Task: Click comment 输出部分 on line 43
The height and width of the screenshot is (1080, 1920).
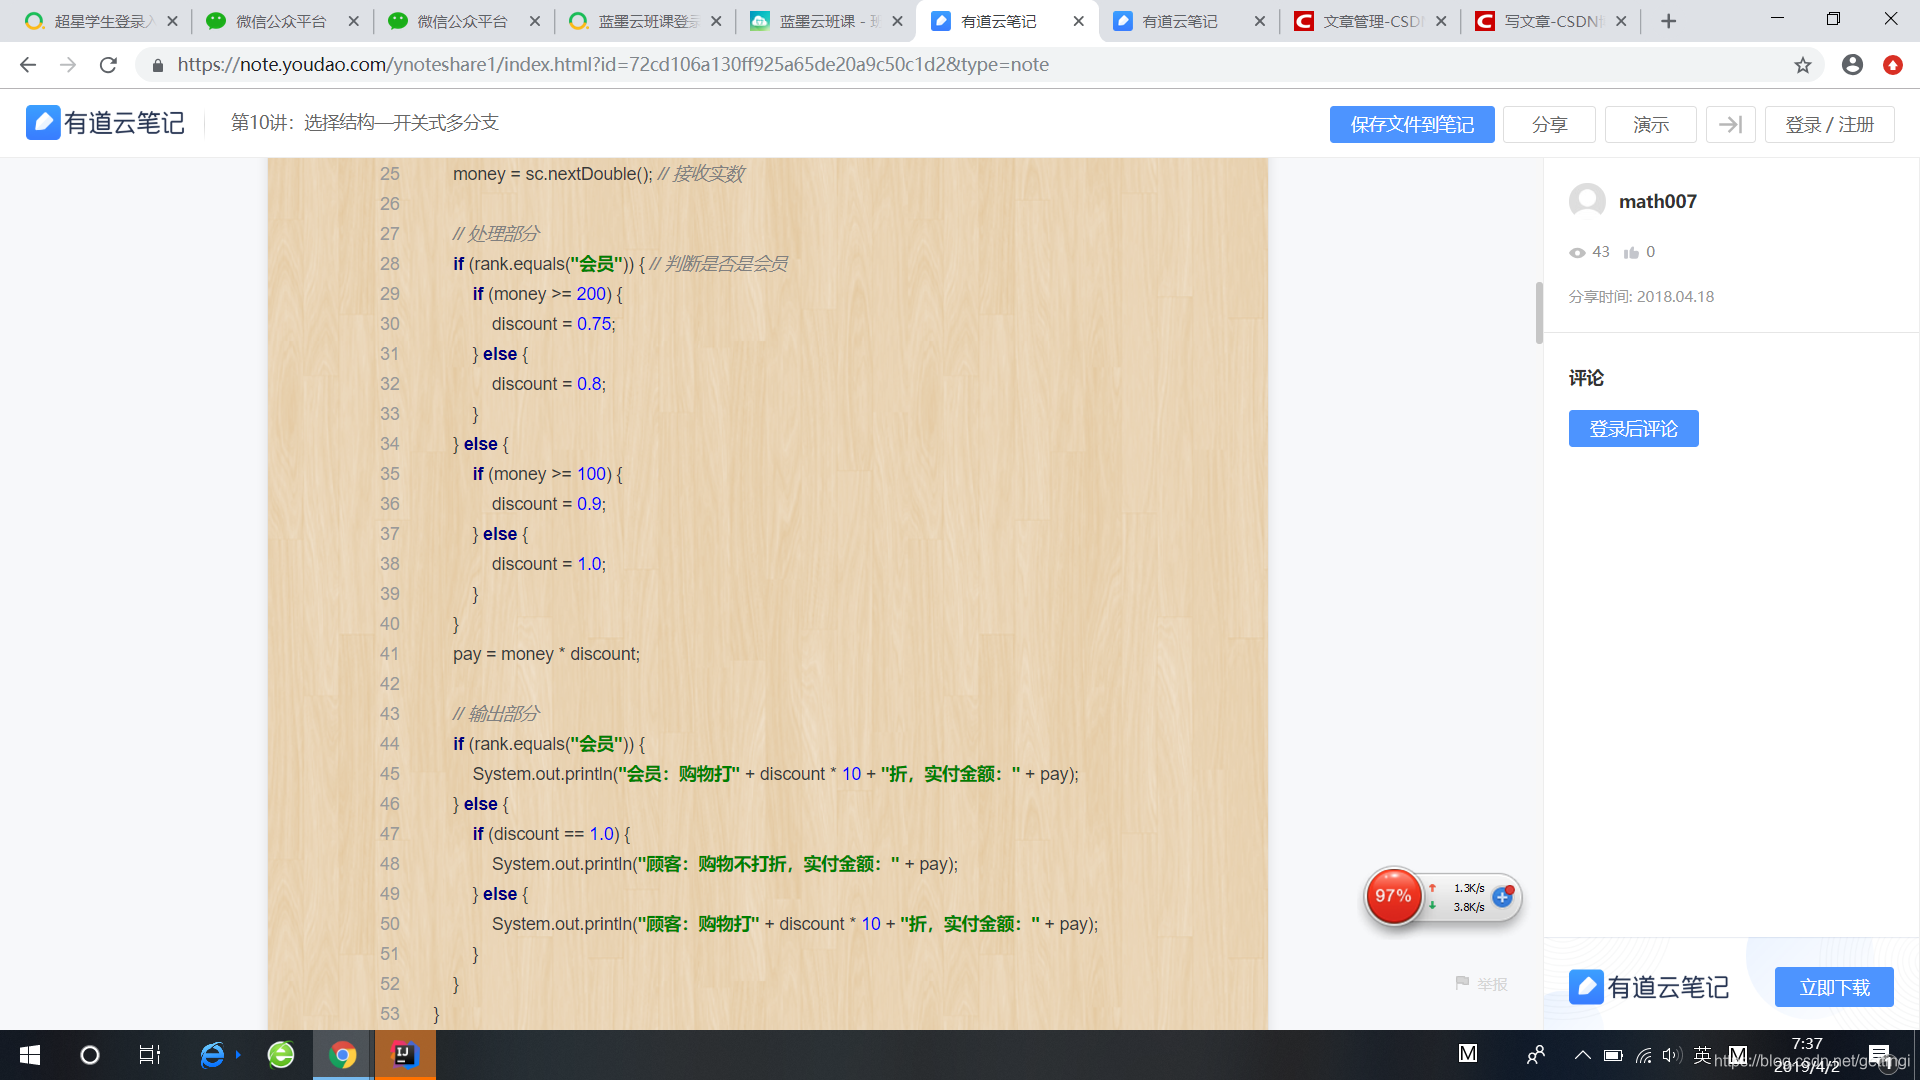Action: click(496, 714)
